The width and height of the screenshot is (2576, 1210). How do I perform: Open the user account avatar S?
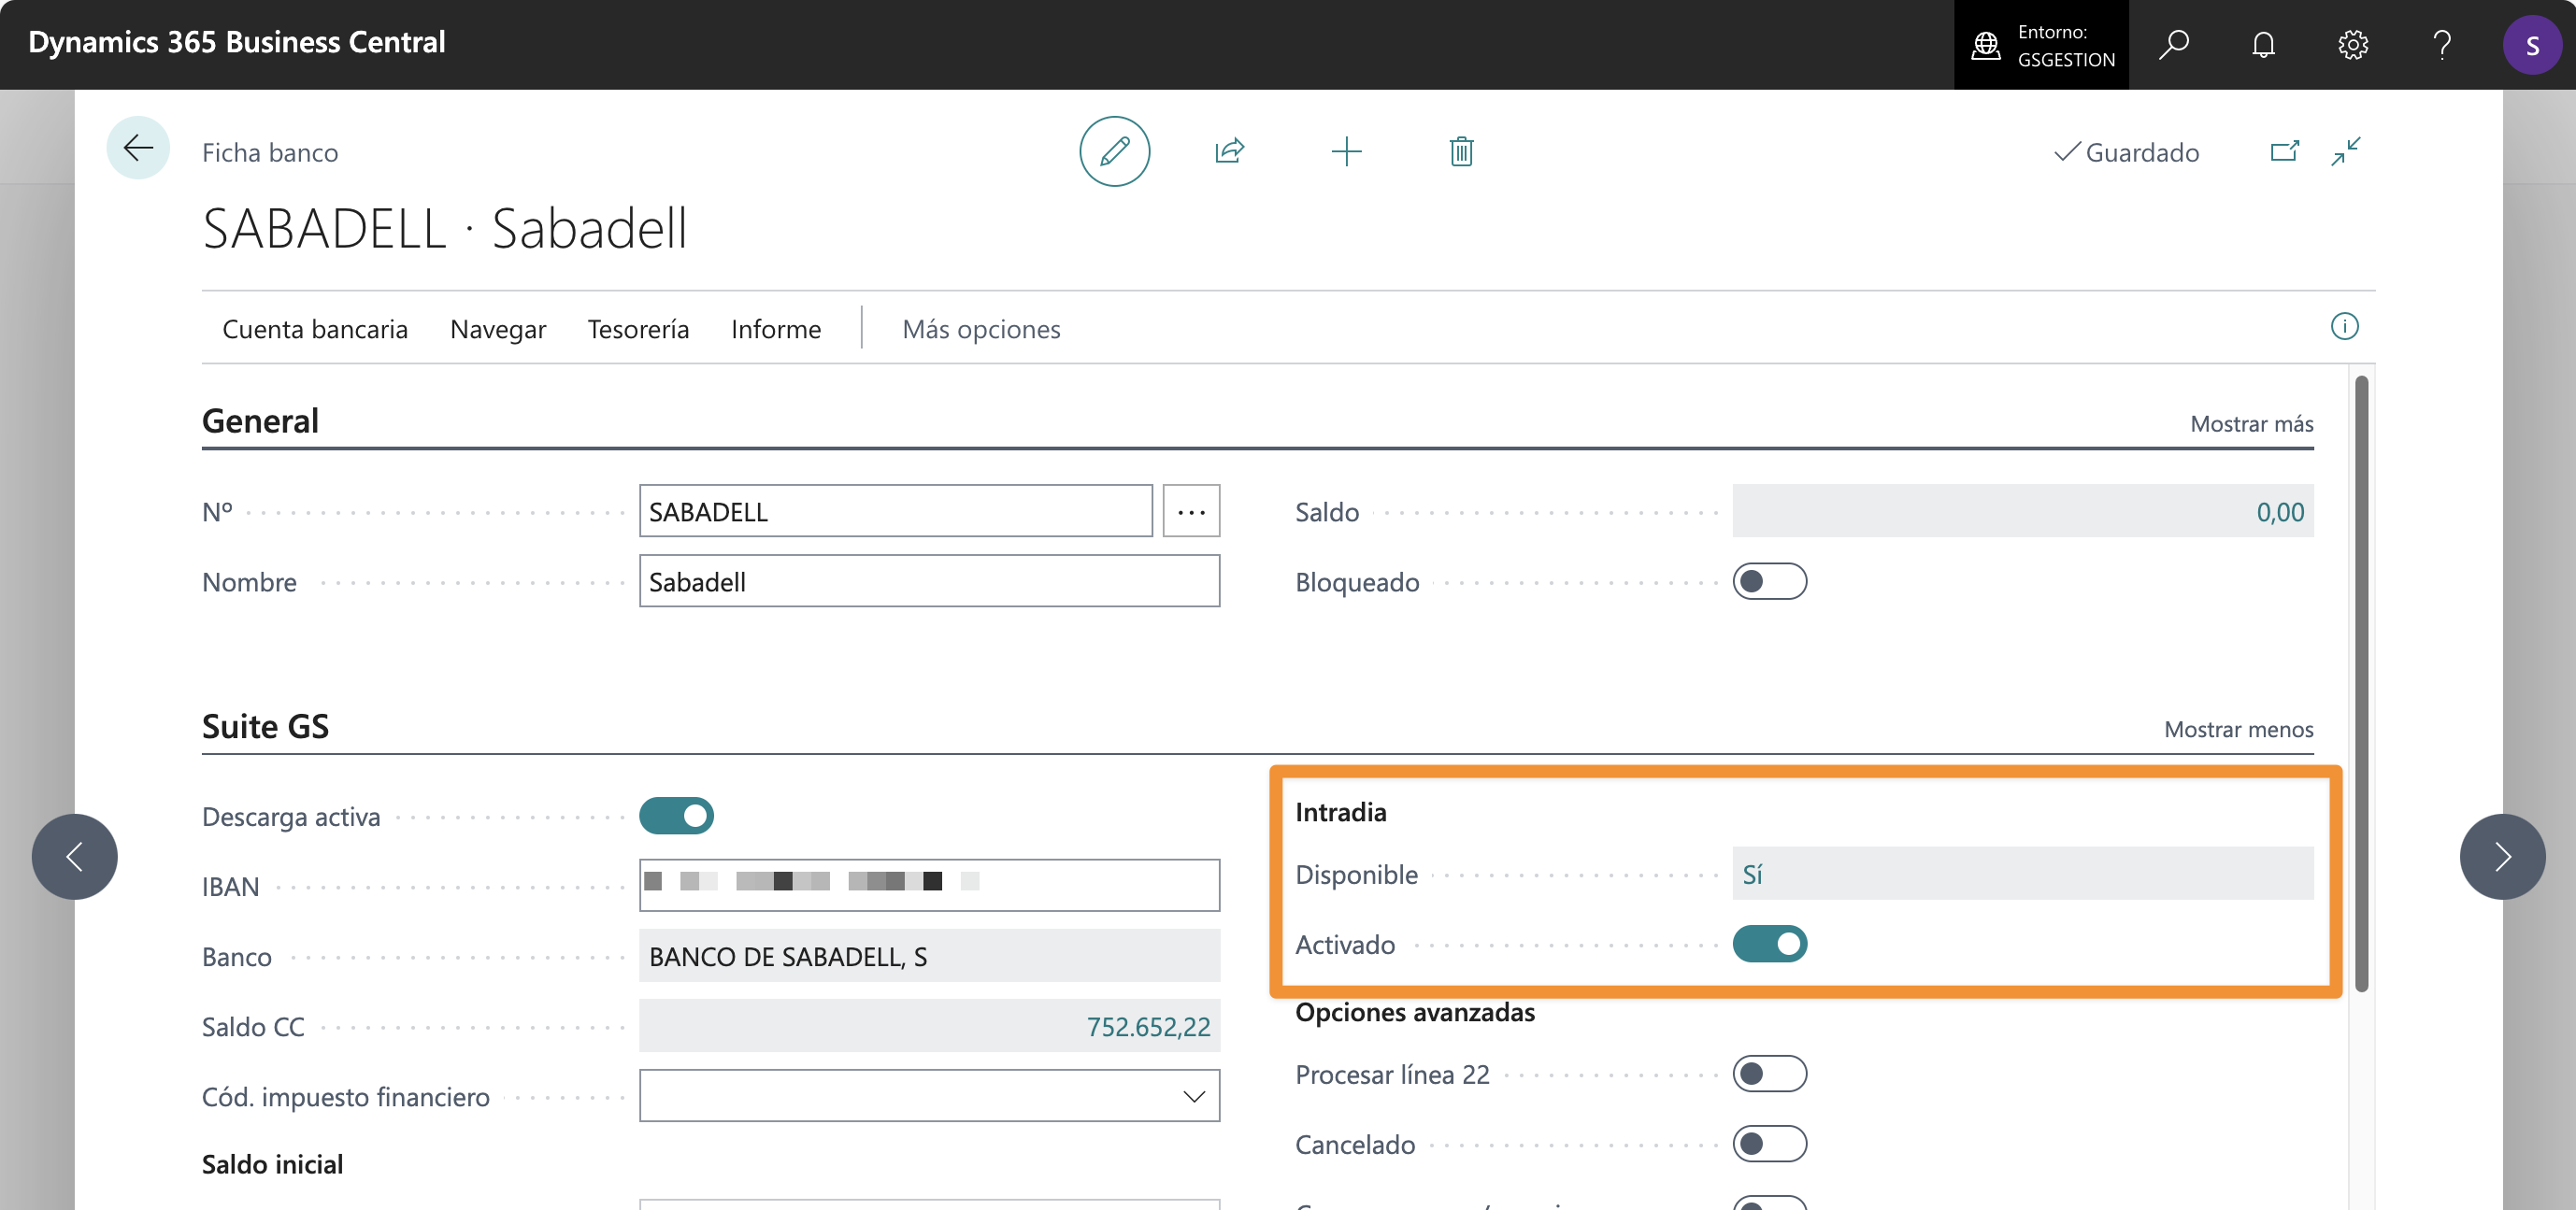tap(2531, 45)
